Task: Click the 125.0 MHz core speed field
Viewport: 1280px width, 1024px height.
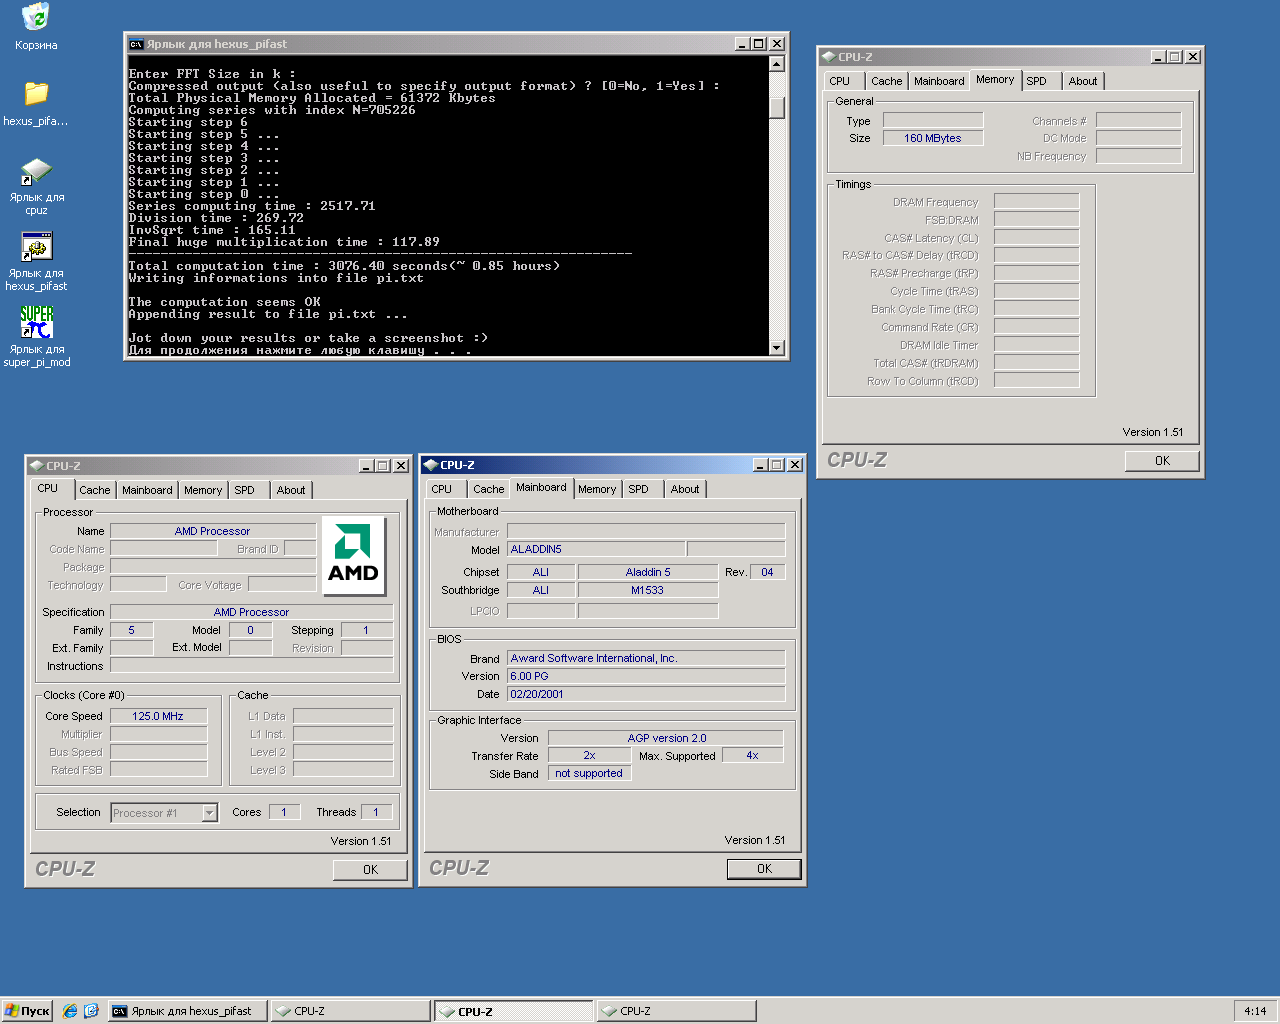Action: tap(158, 717)
